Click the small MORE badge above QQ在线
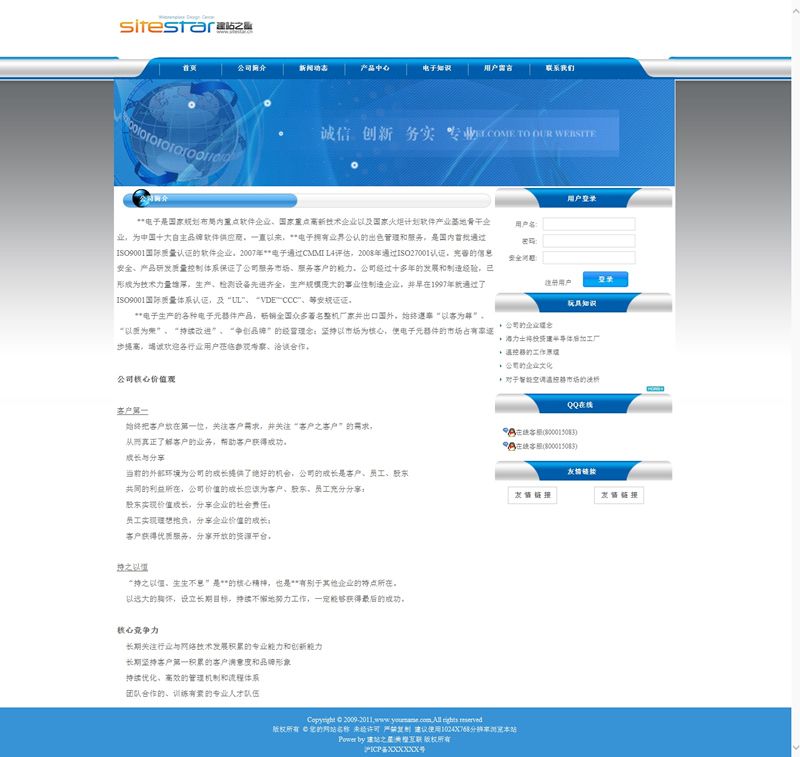This screenshot has height=757, width=800. click(x=655, y=388)
